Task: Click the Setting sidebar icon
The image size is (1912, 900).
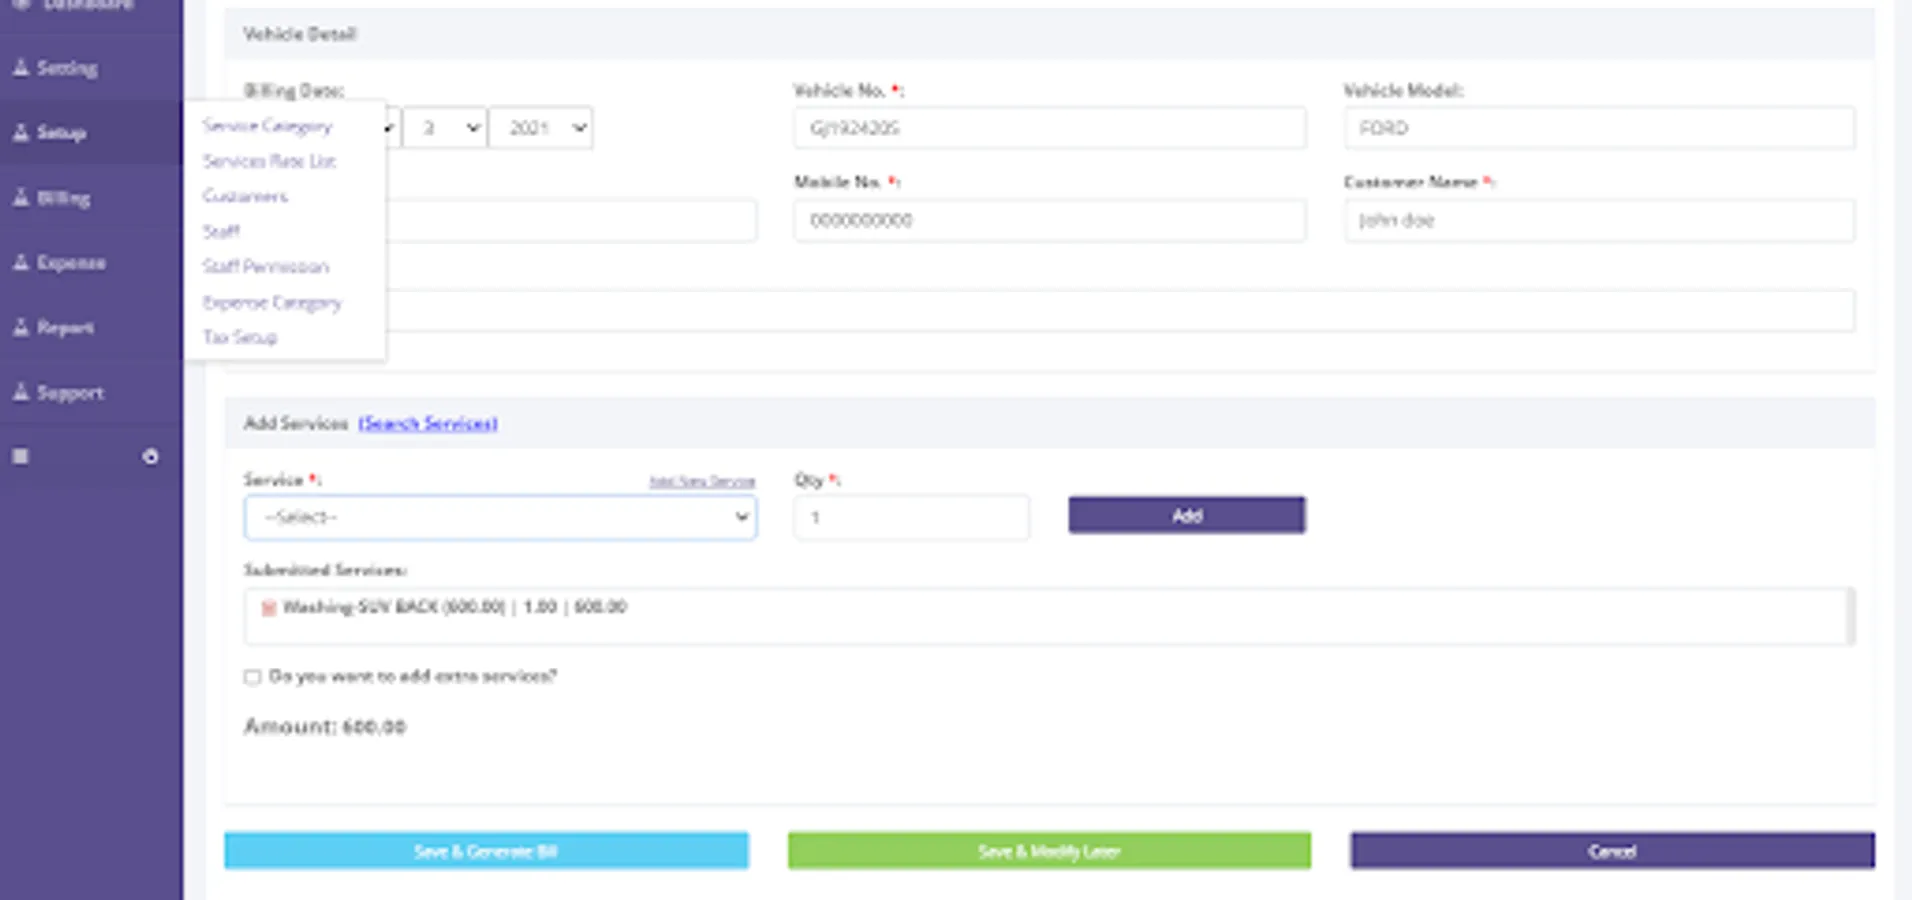Action: pyautogui.click(x=20, y=67)
